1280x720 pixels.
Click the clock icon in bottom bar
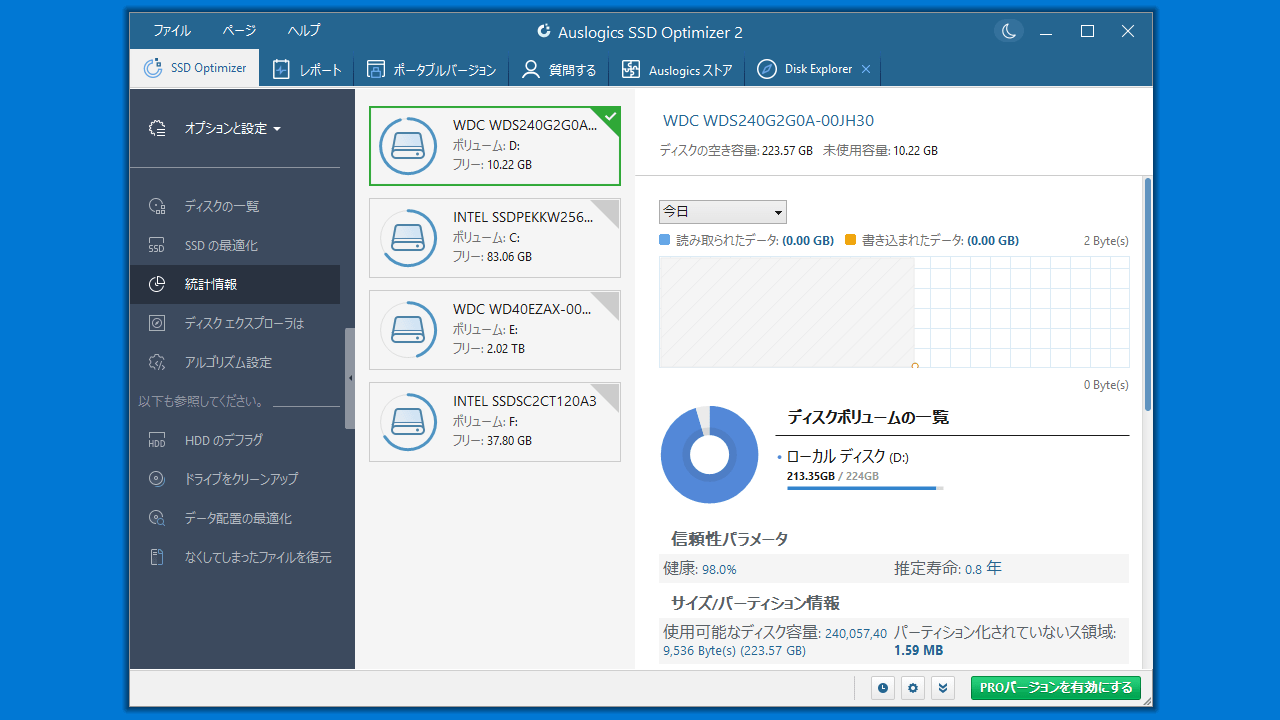click(x=882, y=688)
